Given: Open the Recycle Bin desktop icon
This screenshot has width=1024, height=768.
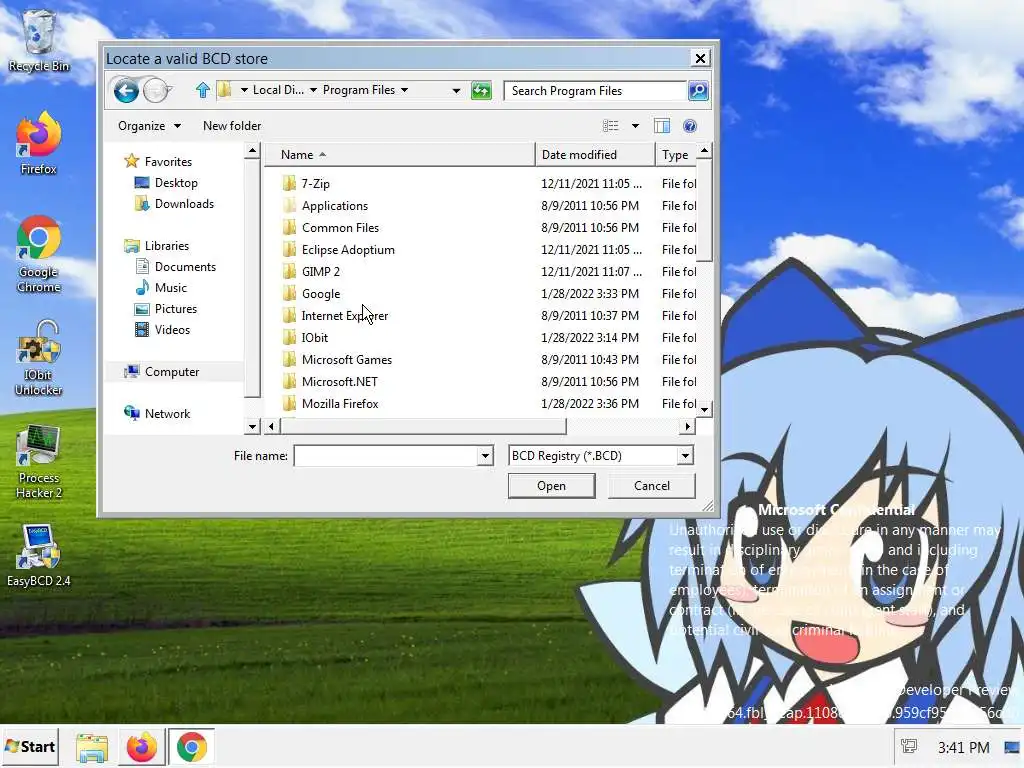Looking at the screenshot, I should (x=38, y=40).
